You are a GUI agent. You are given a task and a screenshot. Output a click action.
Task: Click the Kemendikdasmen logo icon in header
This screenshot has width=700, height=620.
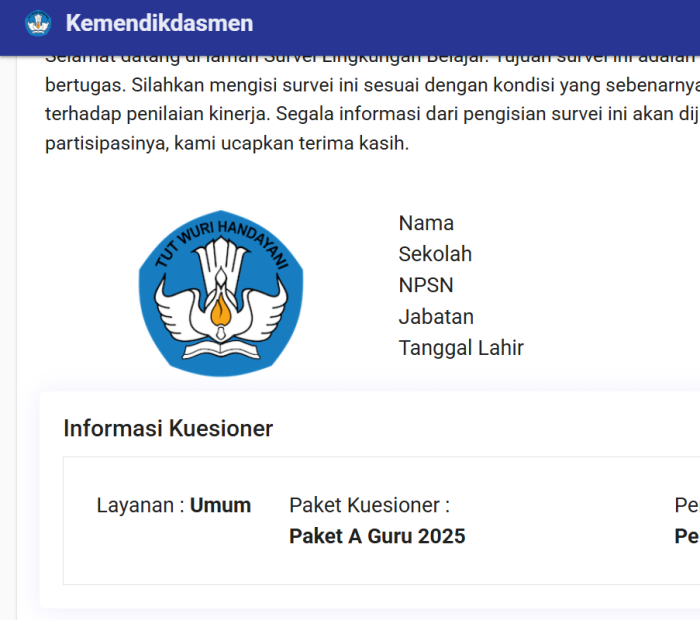[x=38, y=23]
